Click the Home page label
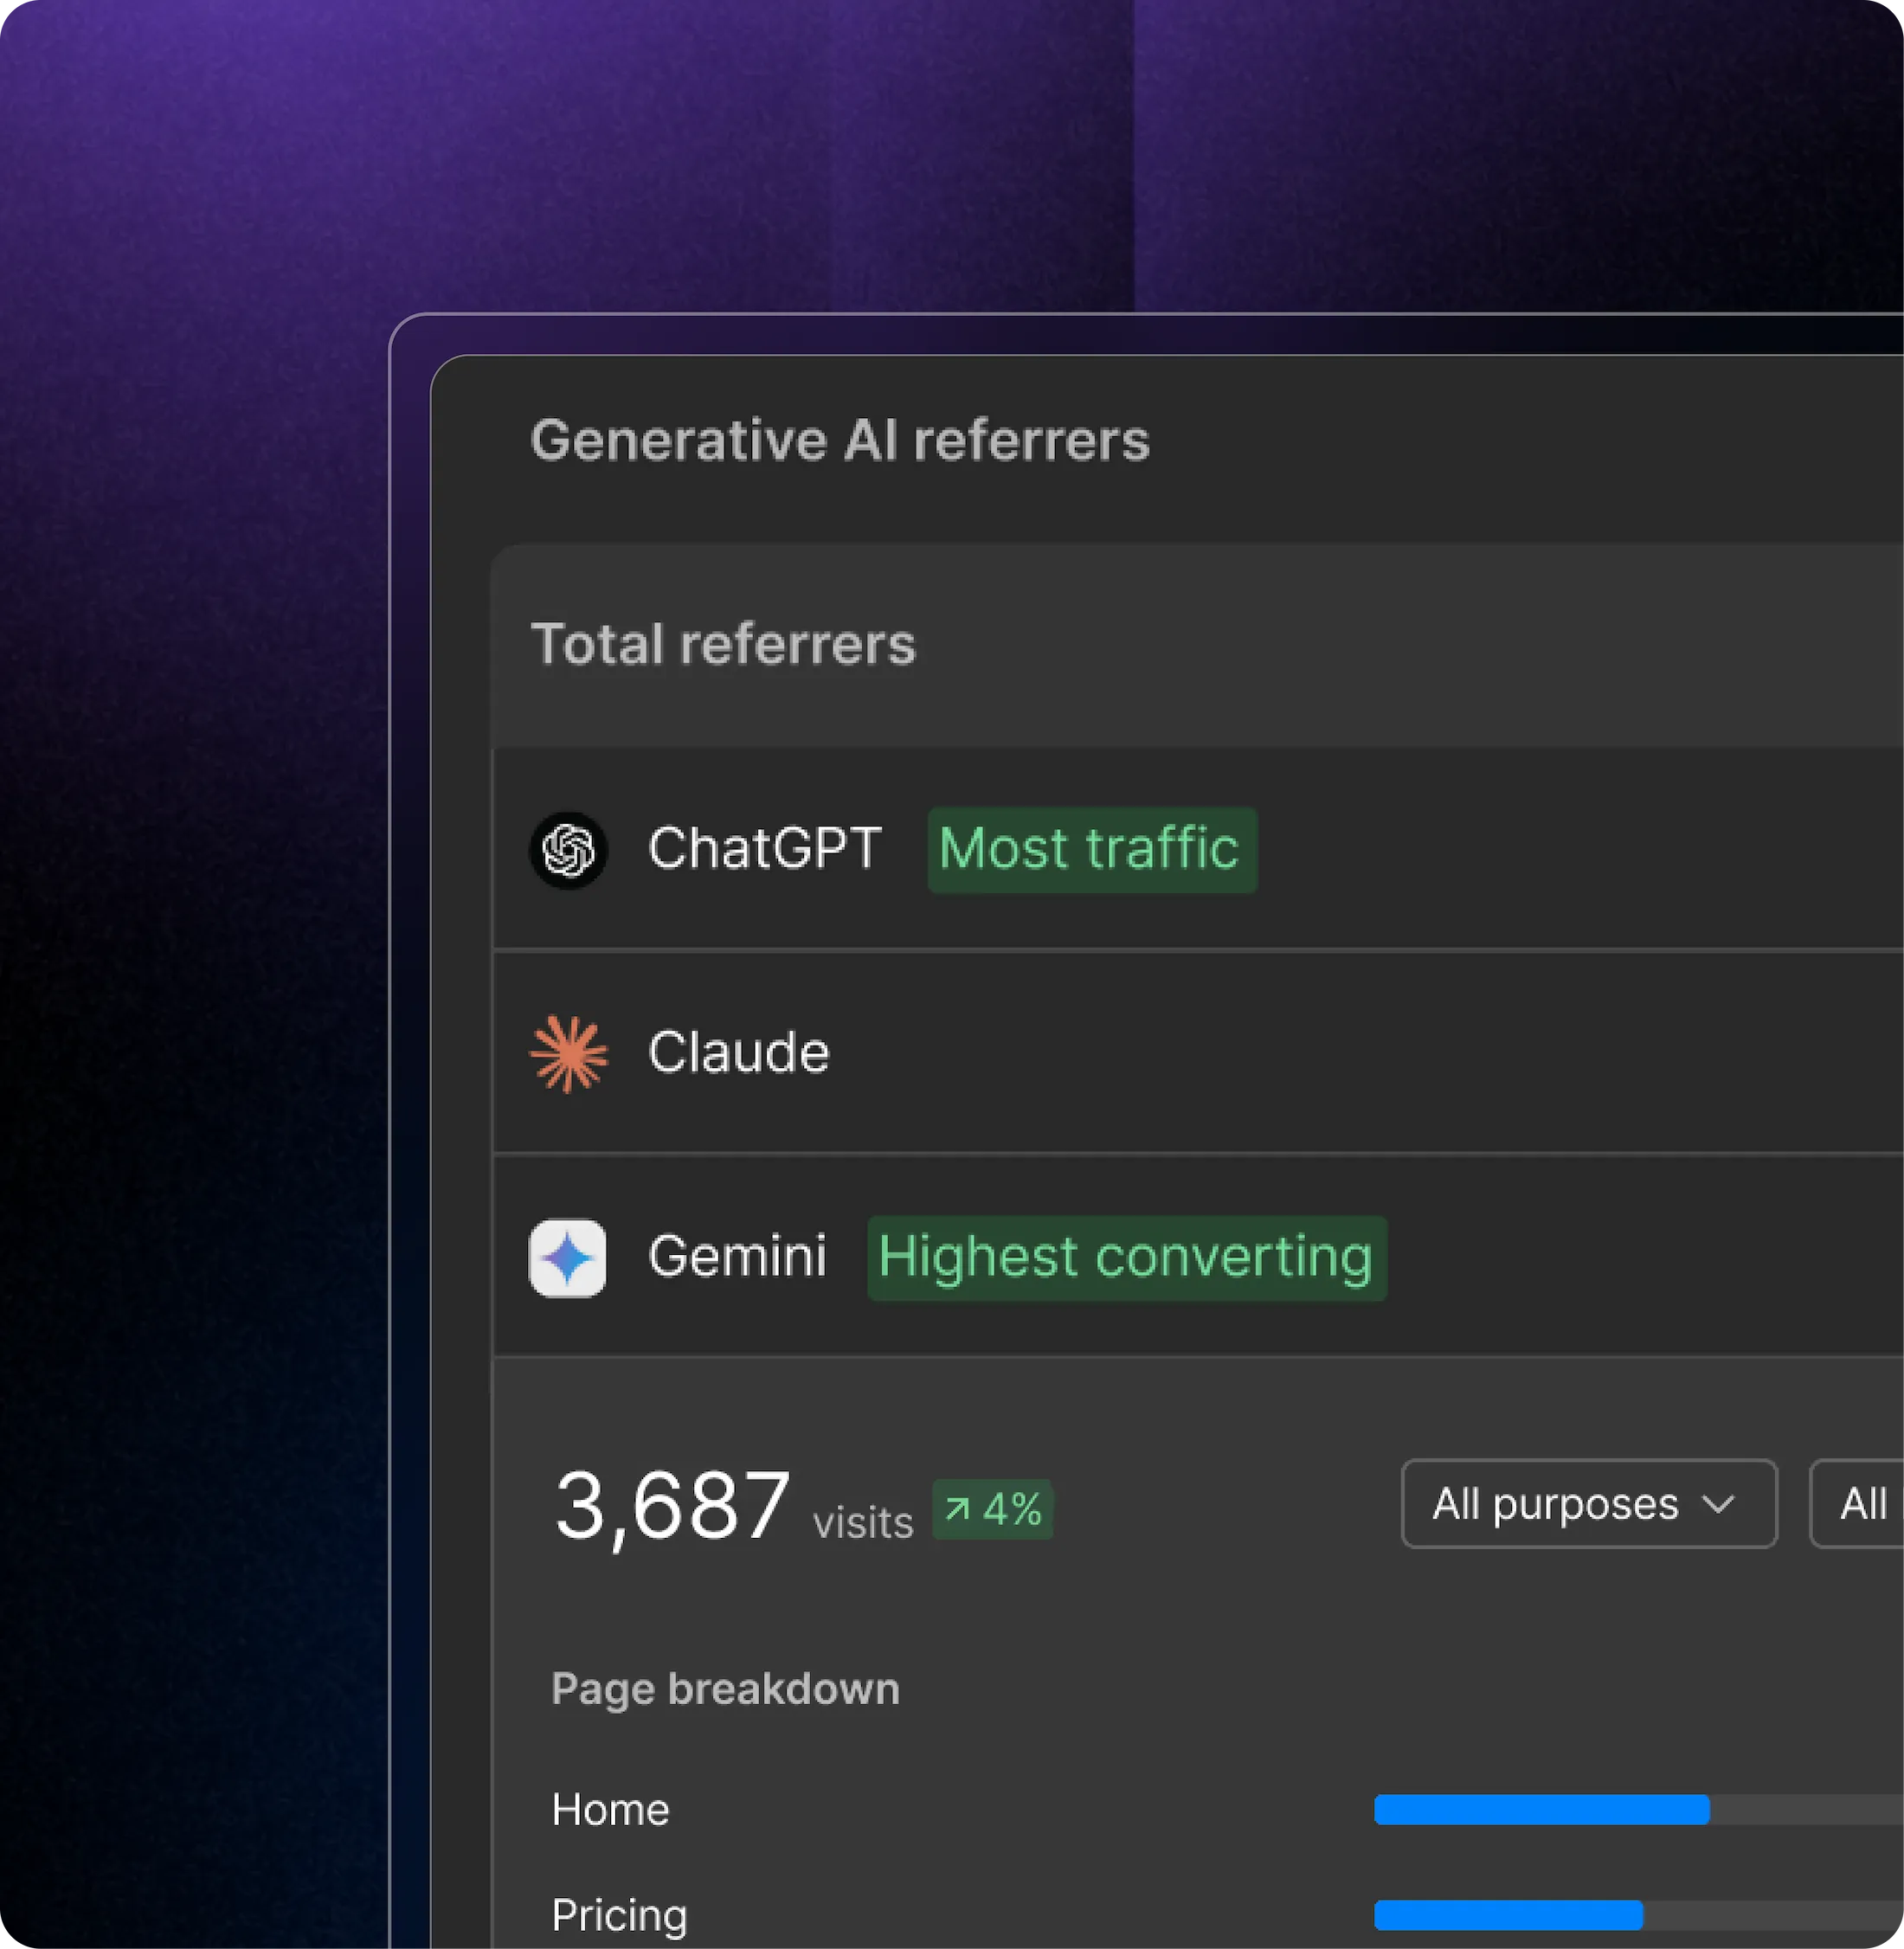Viewport: 1904px width, 1949px height. 610,1810
